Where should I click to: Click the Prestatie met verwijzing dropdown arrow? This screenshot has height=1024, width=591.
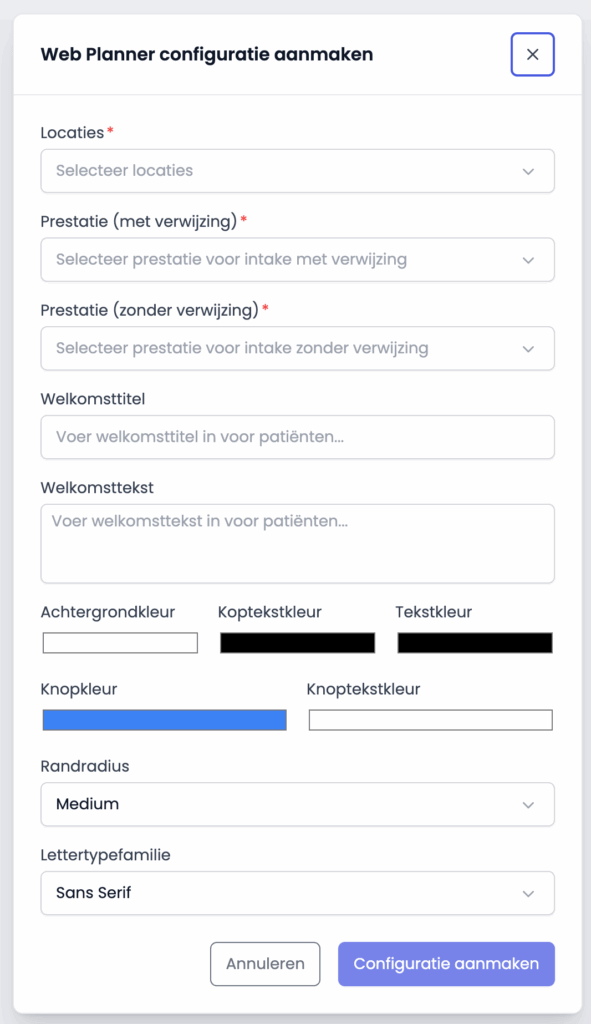(530, 260)
